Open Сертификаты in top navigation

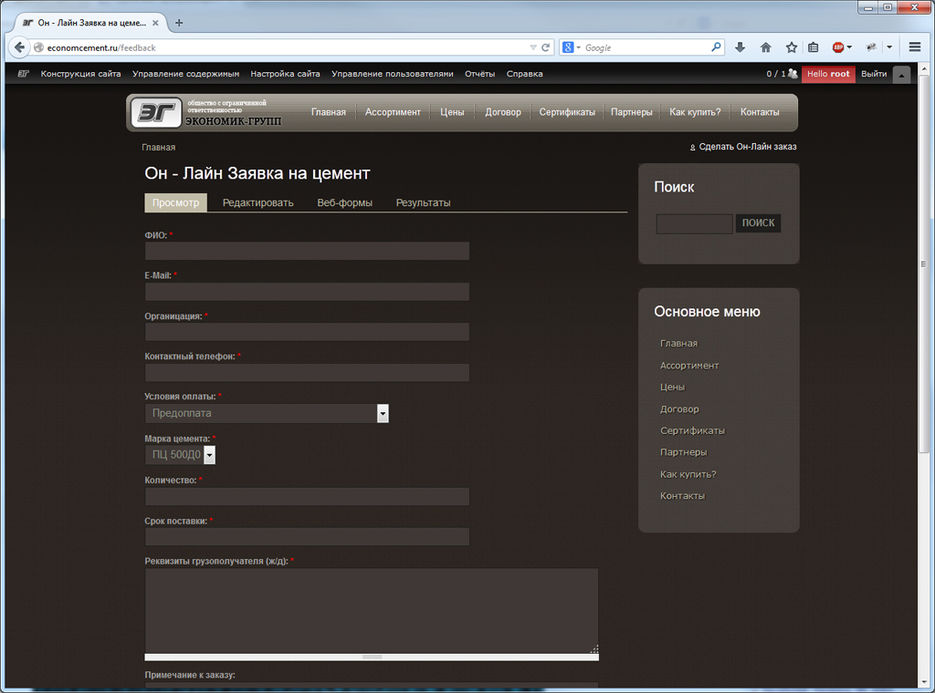[x=567, y=112]
